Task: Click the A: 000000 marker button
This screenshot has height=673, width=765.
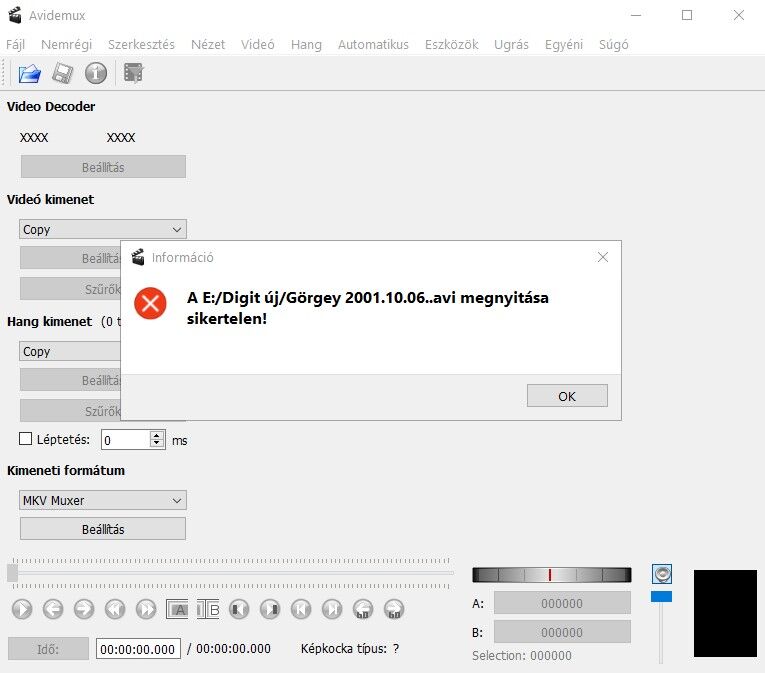Action: tap(562, 603)
